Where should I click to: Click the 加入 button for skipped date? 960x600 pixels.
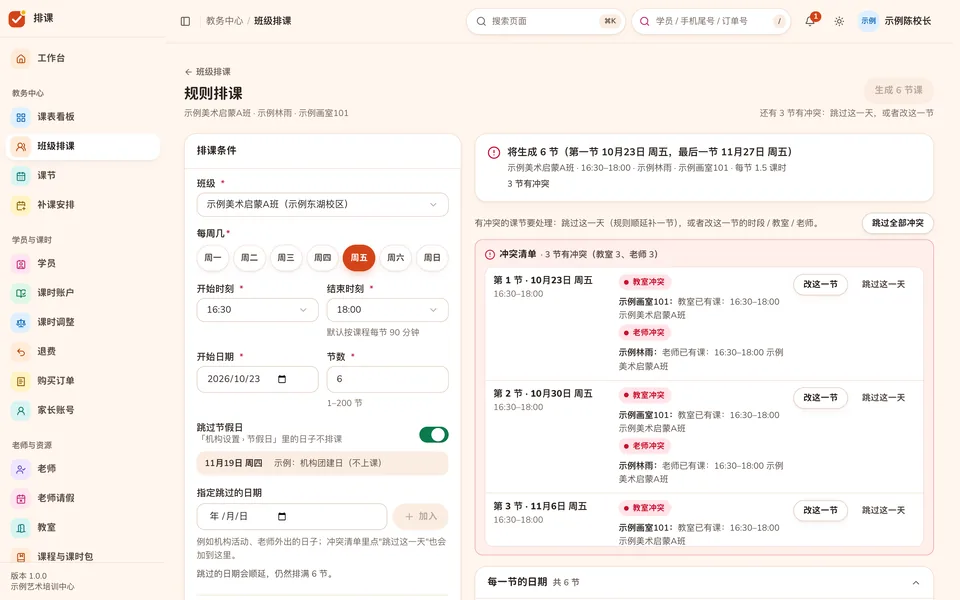click(421, 517)
